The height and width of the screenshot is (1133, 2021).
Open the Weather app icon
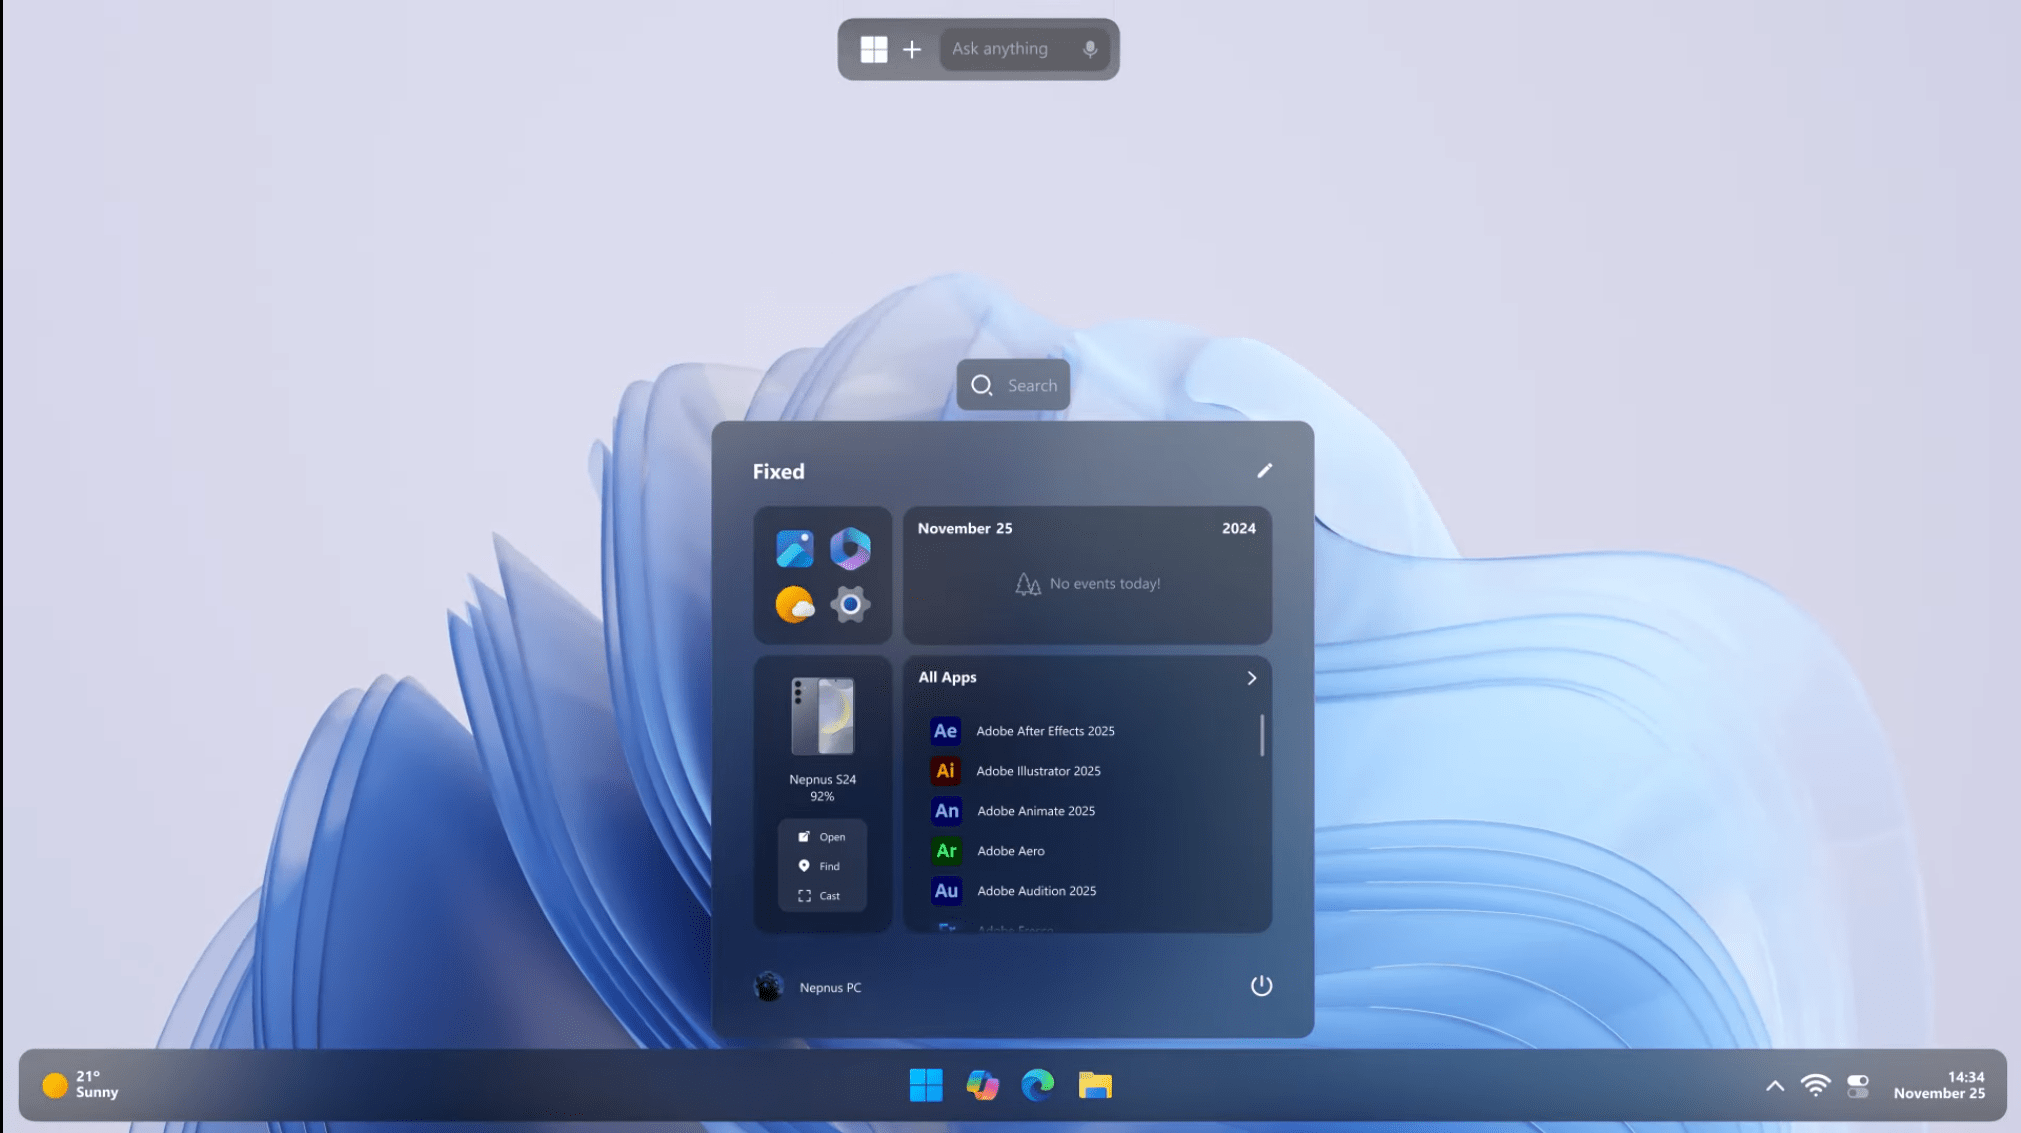pos(794,605)
